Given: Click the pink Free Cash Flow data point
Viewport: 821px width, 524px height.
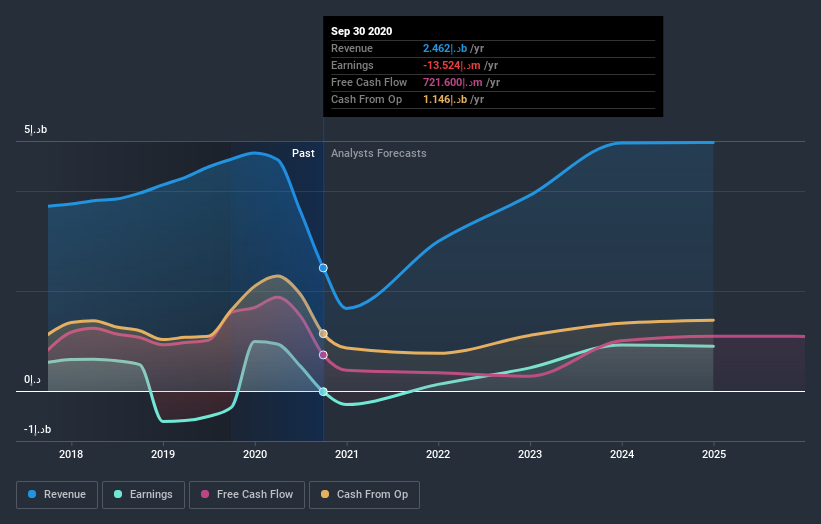Looking at the screenshot, I should click(324, 355).
